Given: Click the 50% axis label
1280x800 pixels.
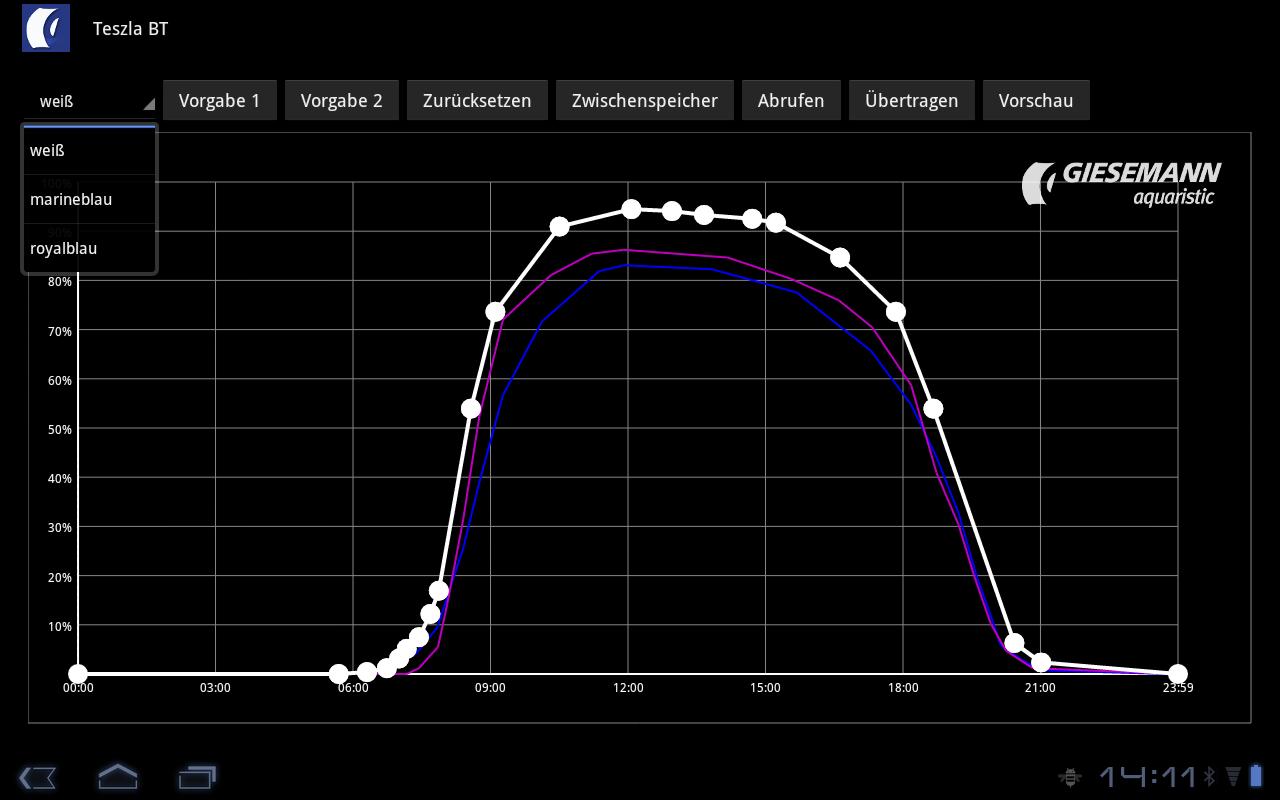Looking at the screenshot, I should 60,429.
